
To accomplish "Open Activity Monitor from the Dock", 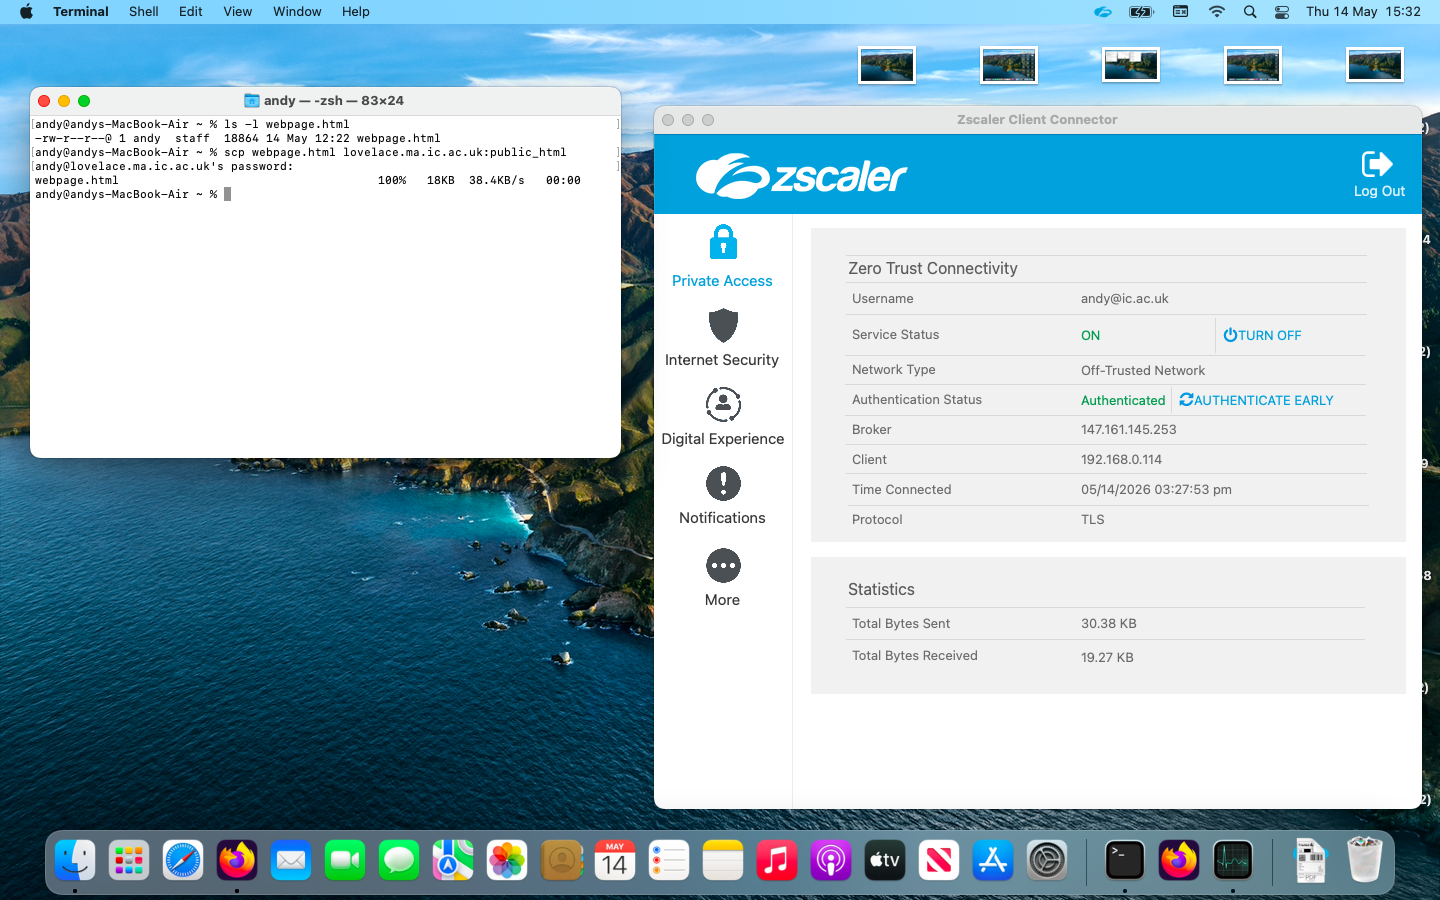I will pos(1233,860).
